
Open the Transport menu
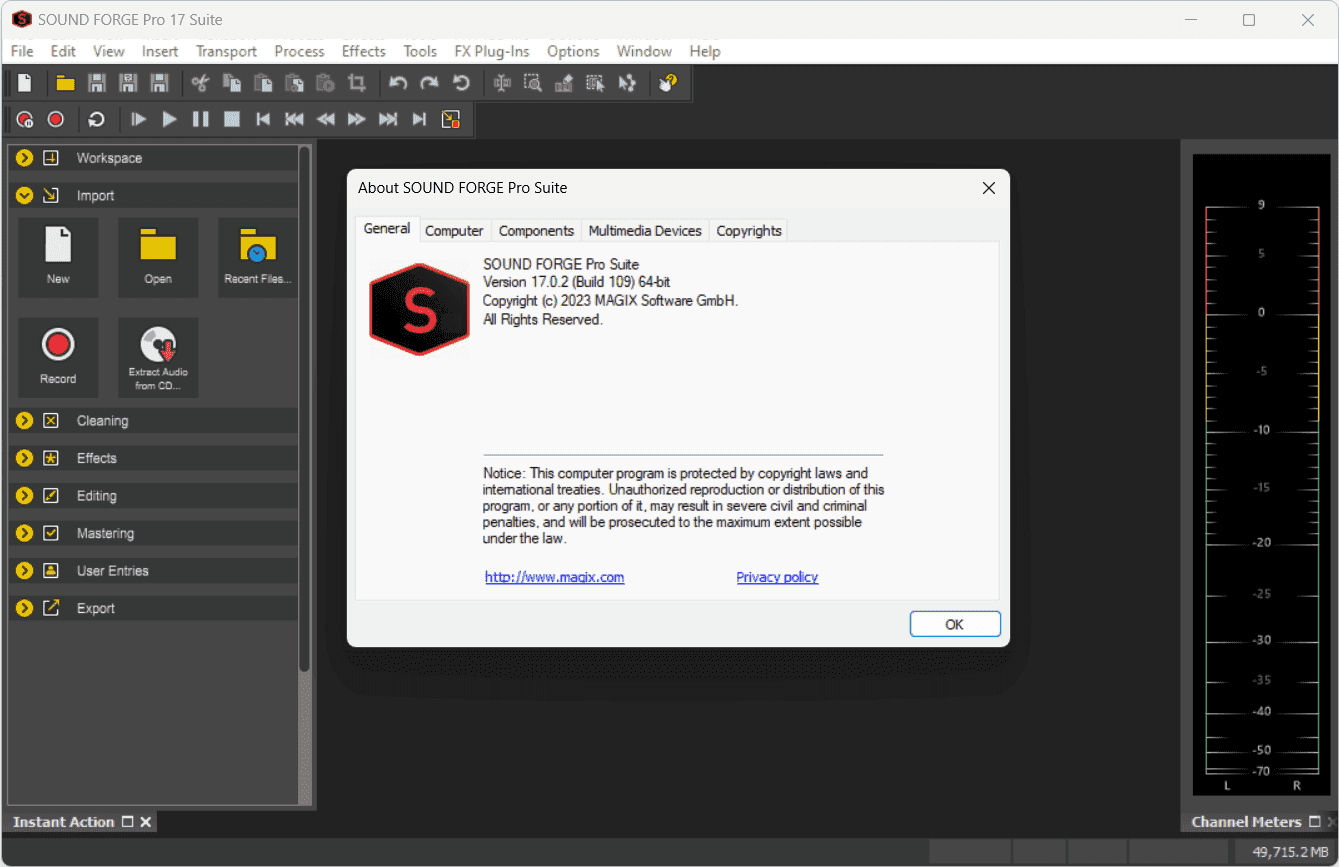click(x=226, y=51)
